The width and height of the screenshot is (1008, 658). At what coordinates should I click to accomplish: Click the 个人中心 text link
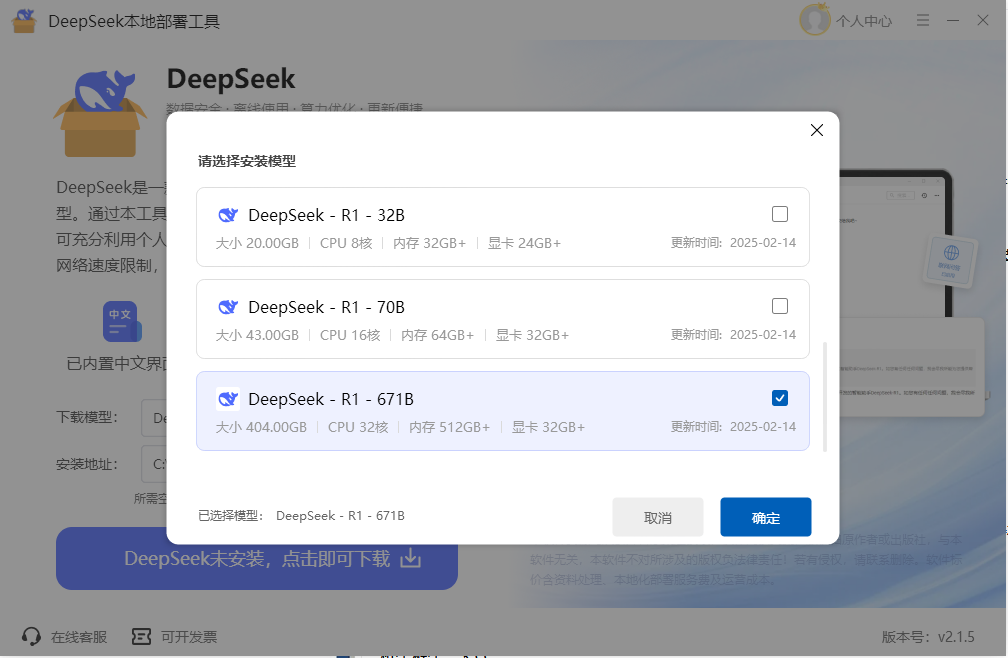864,21
